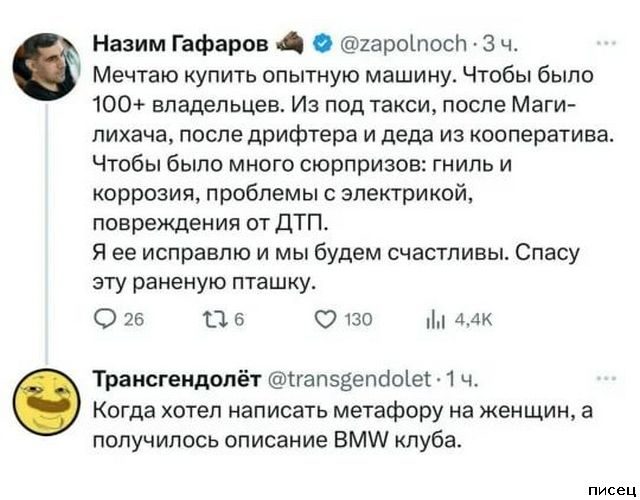Open more options on Назим Гафаров's tweet
This screenshot has height=500, width=640.
(606, 44)
